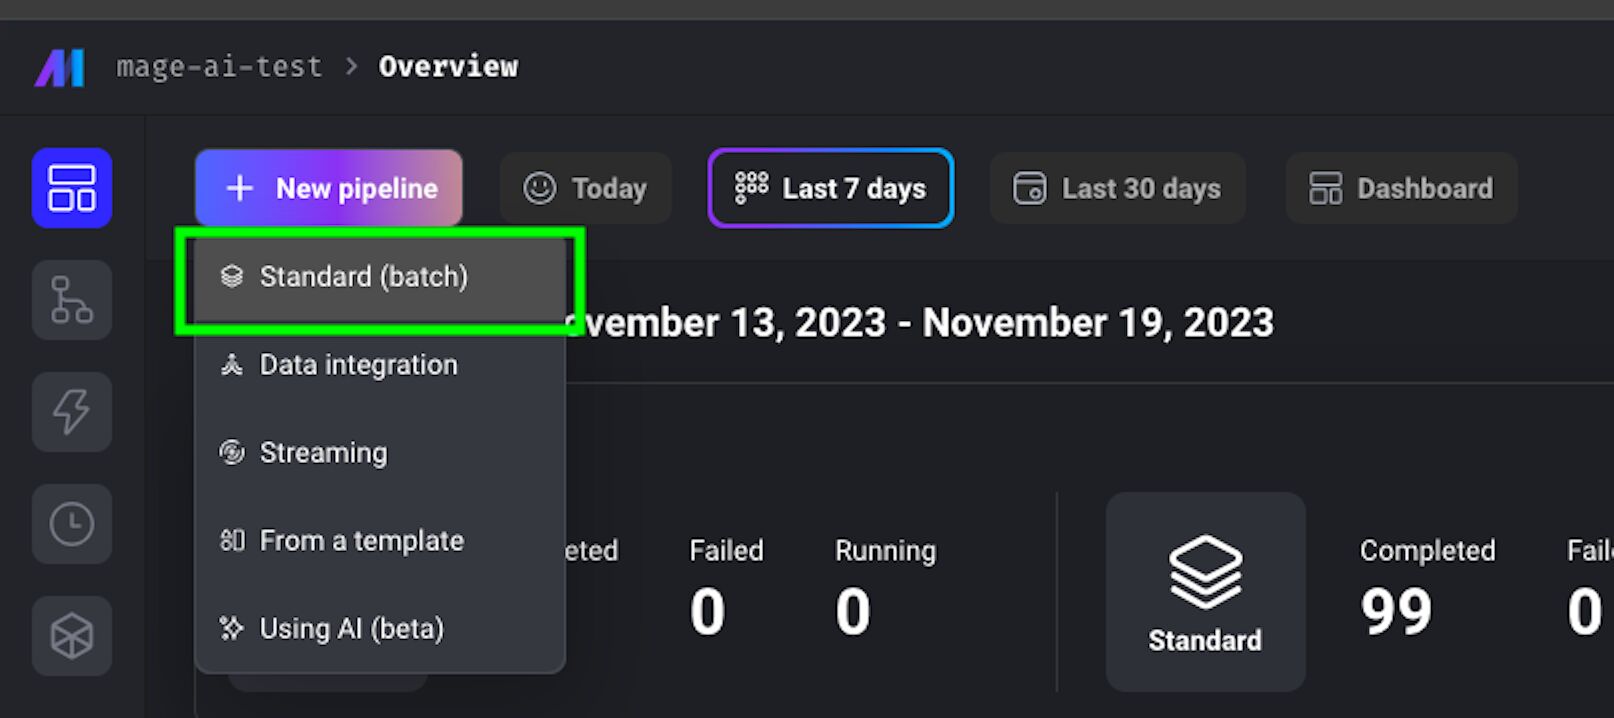This screenshot has height=718, width=1614.
Task: Switch to Last 30 days range
Action: point(1117,188)
